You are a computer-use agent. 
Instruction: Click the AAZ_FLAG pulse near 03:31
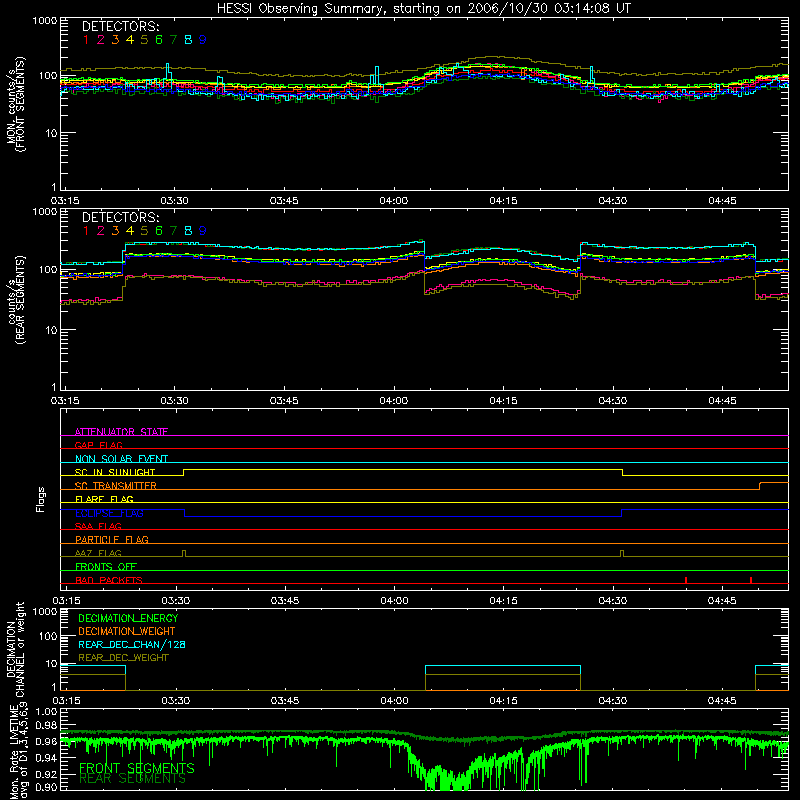pyautogui.click(x=184, y=554)
